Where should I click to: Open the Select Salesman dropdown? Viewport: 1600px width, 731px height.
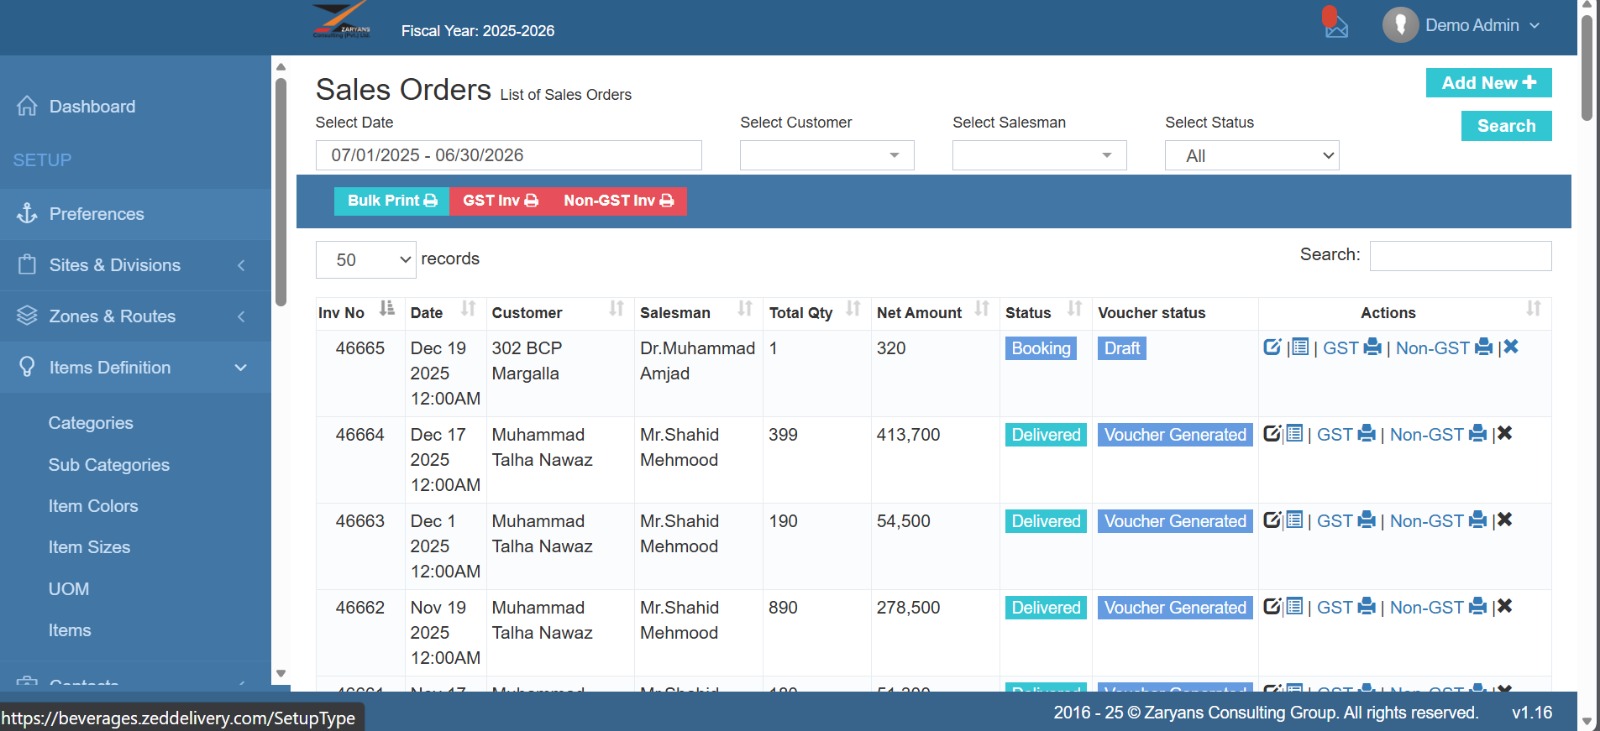(1038, 155)
